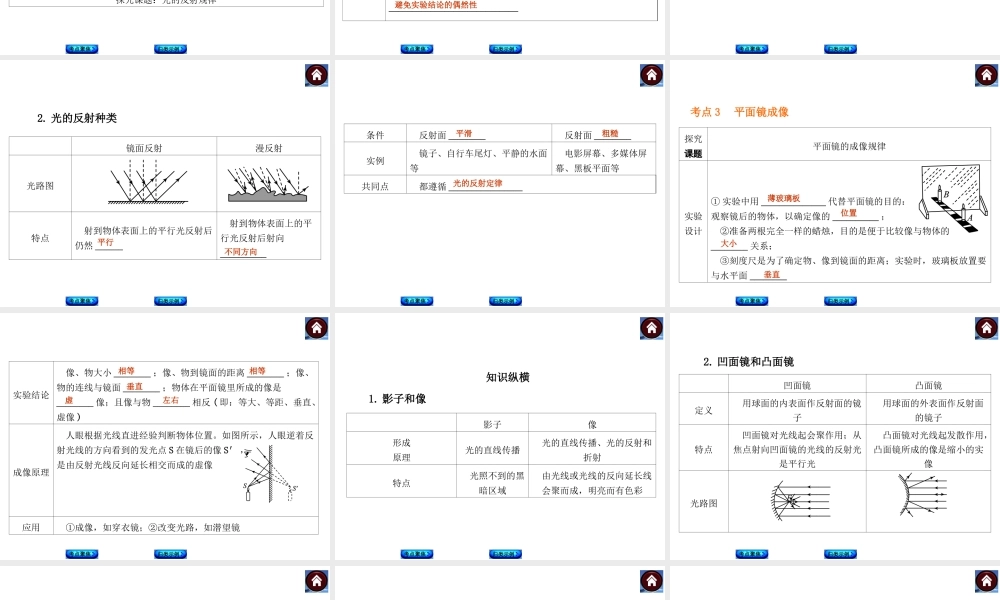
Task: Click right blue button on 平面镜成像 slide
Action: [x=840, y=301]
